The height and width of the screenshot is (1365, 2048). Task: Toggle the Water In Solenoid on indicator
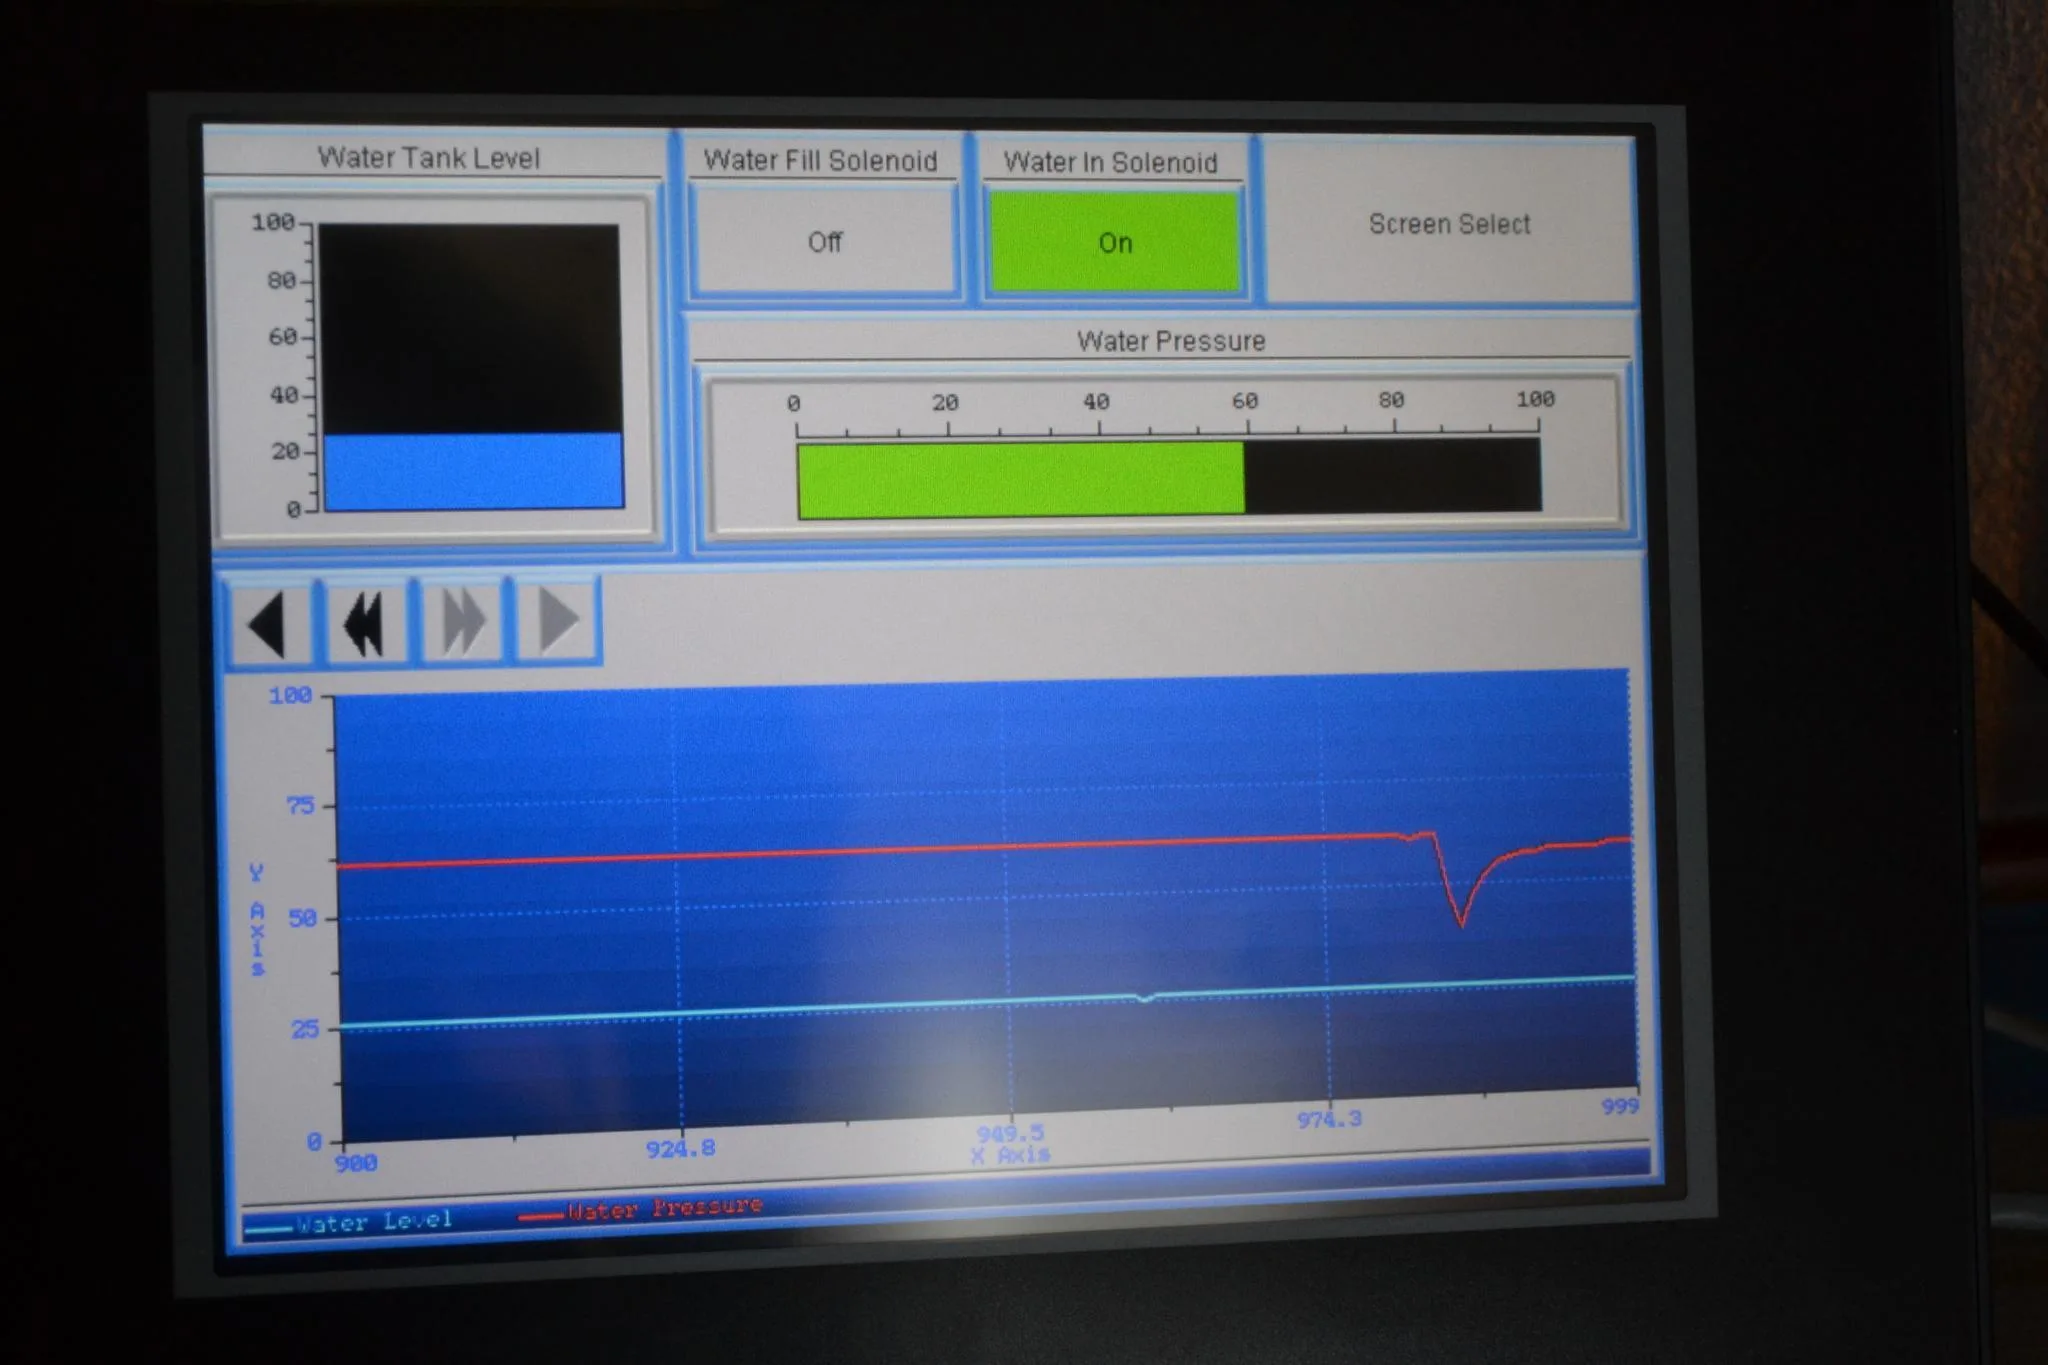(1114, 242)
